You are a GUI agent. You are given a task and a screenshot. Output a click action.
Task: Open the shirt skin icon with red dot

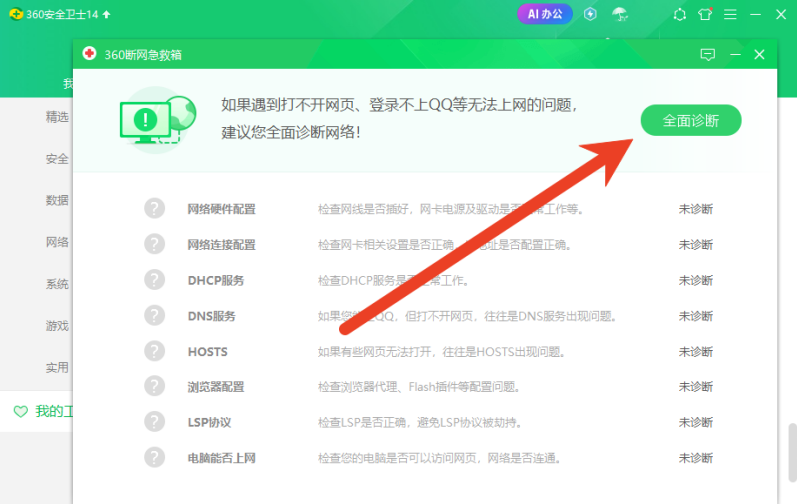point(705,14)
